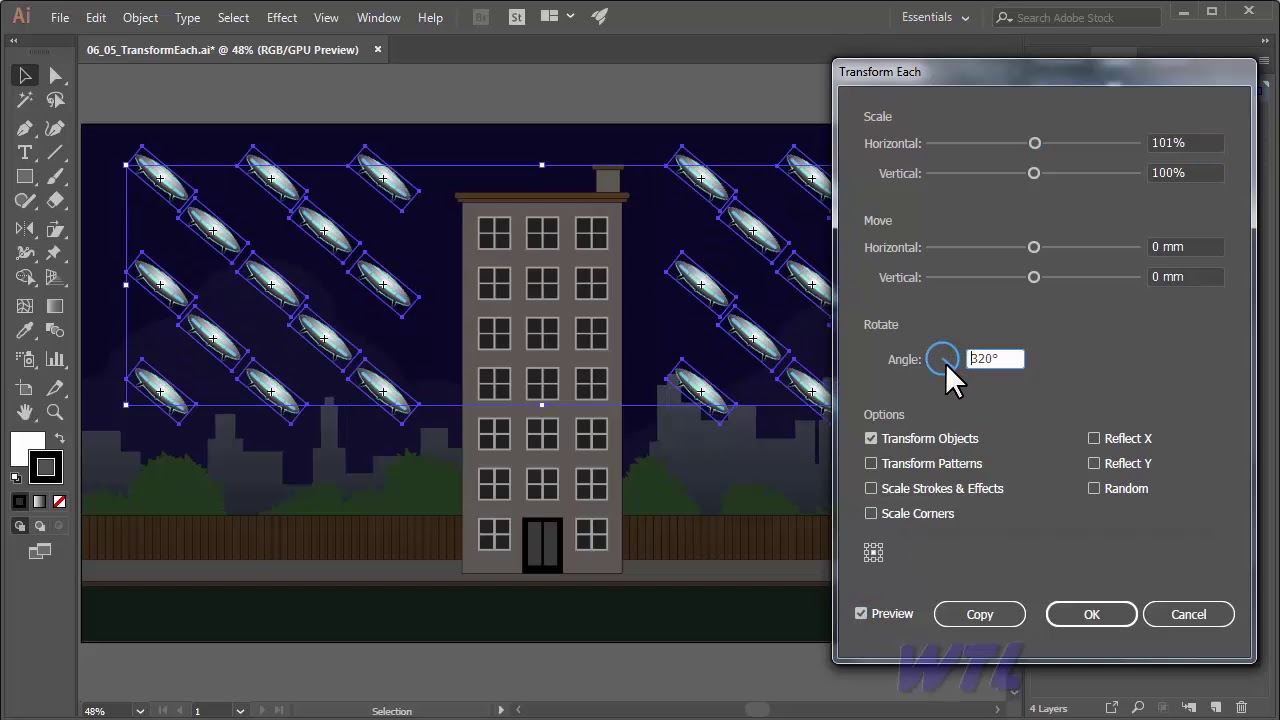Select the Artboard tool

click(25, 388)
